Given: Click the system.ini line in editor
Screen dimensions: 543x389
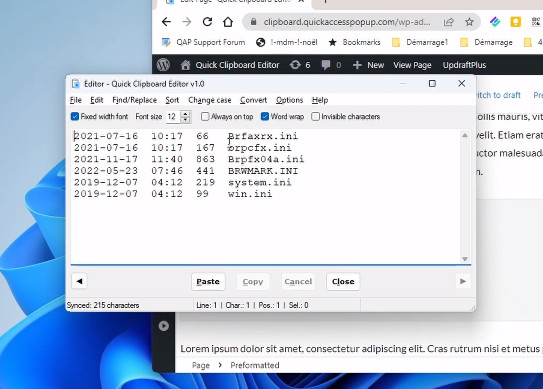Looking at the screenshot, I should 183,182.
